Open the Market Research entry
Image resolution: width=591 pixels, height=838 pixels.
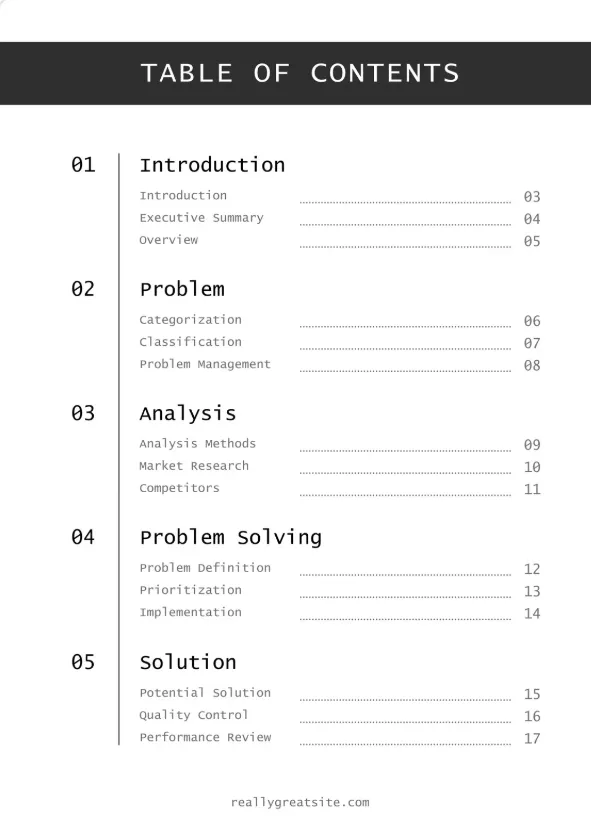194,466
